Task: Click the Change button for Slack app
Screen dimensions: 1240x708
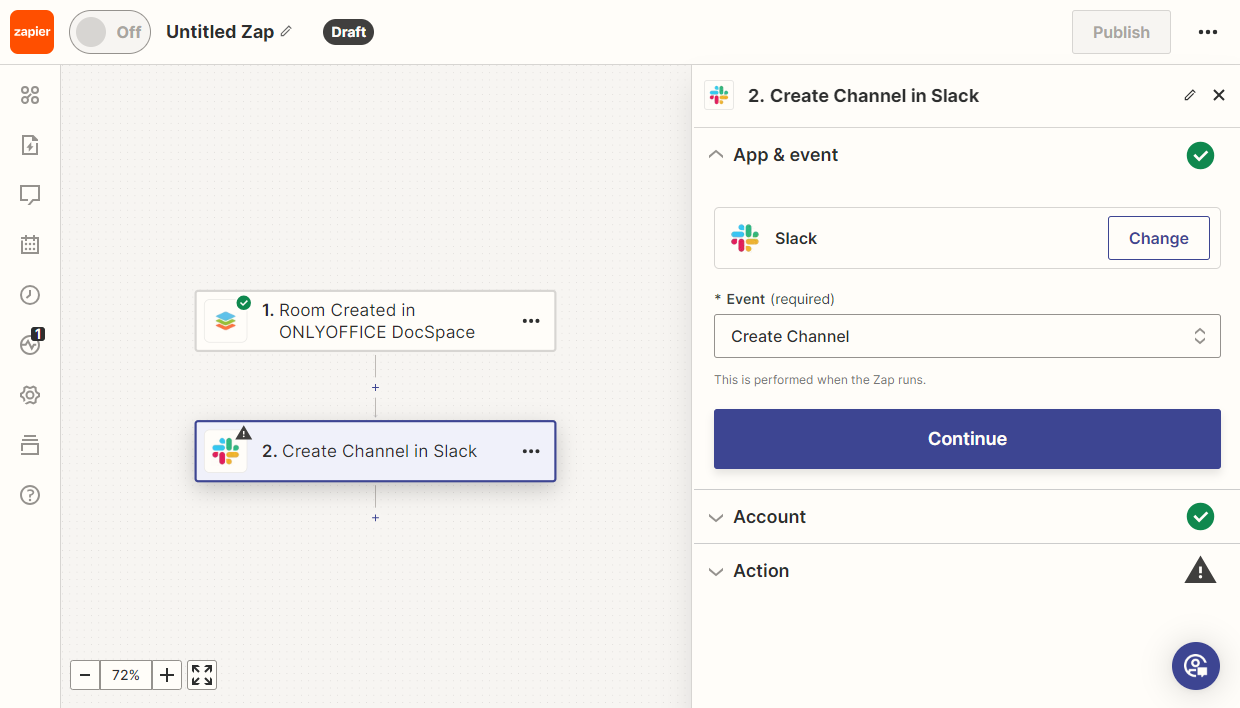Action: click(1158, 238)
